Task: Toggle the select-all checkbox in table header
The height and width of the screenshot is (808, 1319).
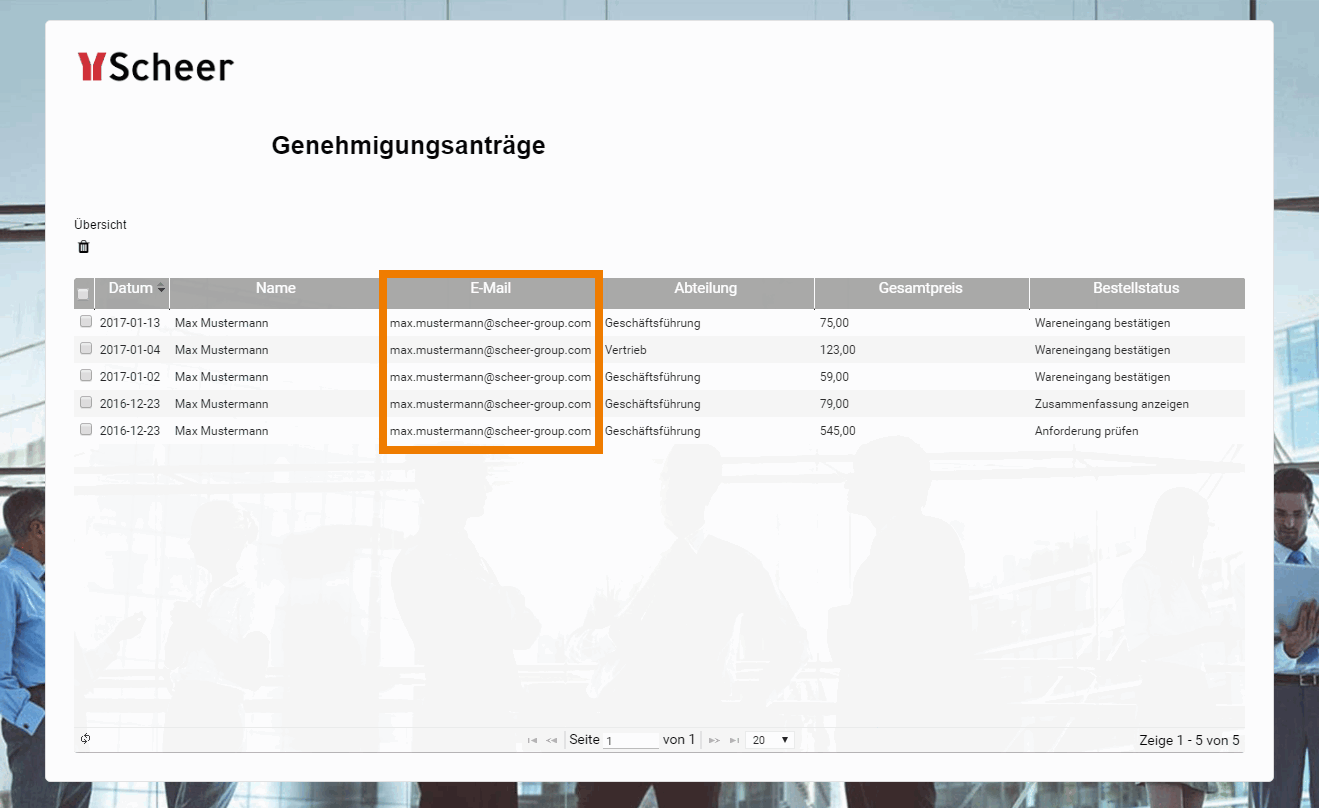Action: pyautogui.click(x=84, y=292)
